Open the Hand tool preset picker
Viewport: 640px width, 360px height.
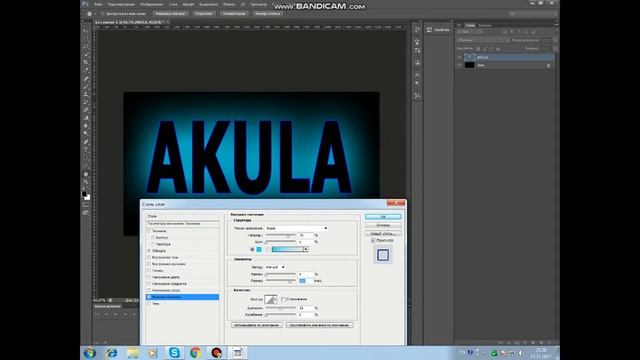tap(90, 13)
